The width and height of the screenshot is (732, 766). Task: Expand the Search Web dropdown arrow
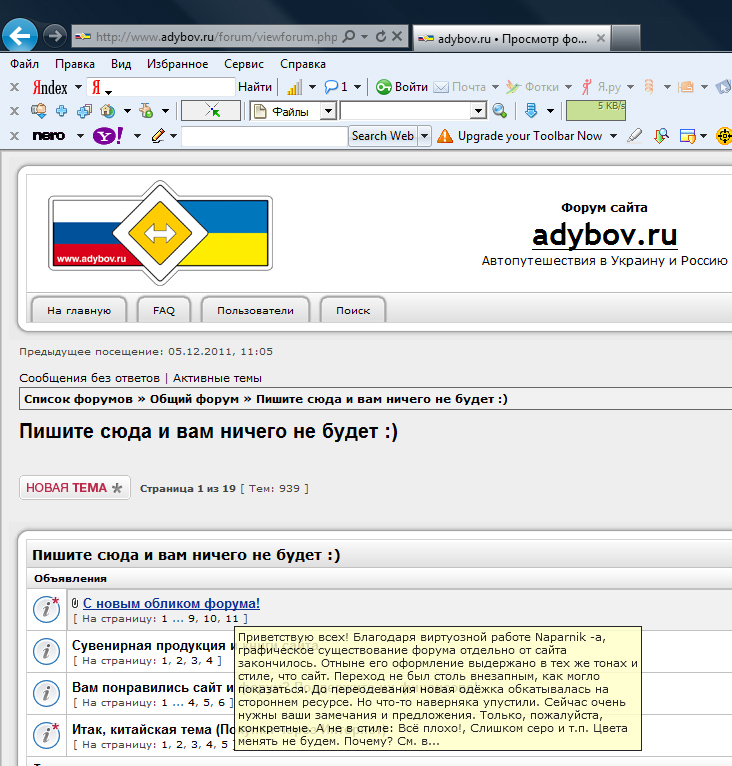point(424,136)
